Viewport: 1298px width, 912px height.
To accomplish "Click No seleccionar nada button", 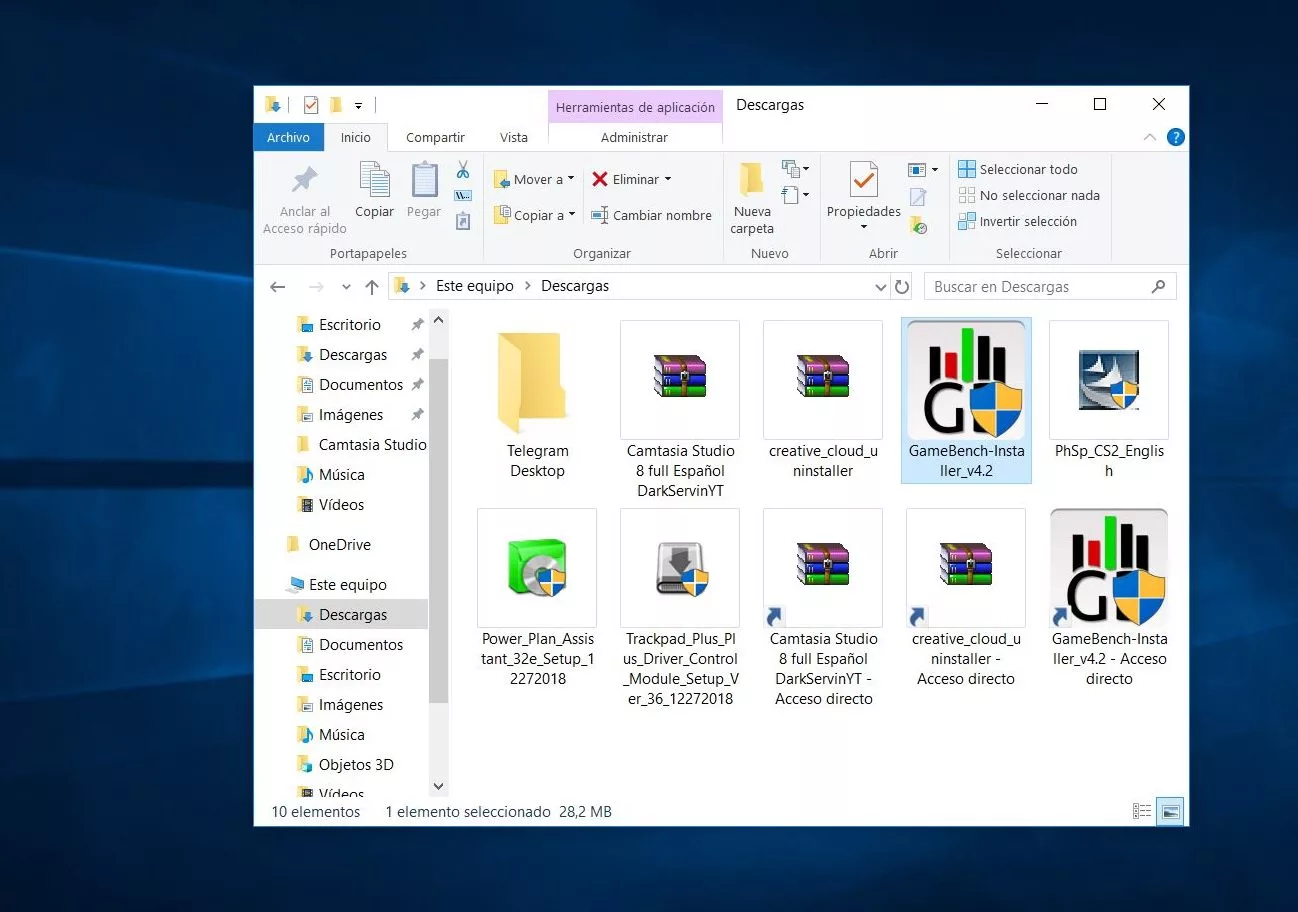I will 1029,195.
